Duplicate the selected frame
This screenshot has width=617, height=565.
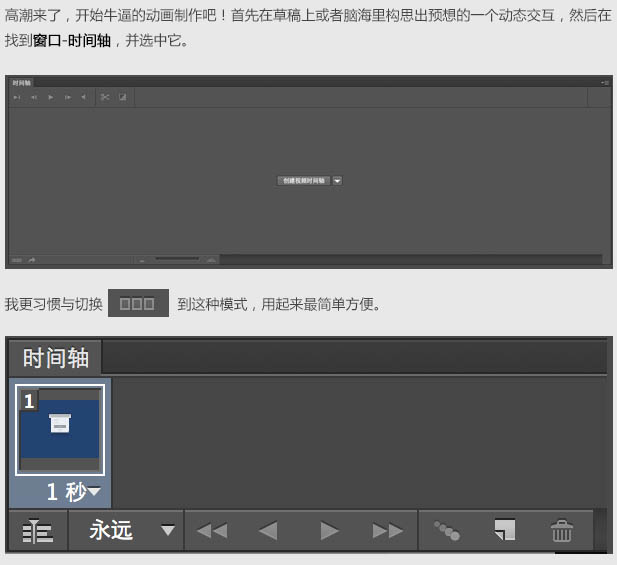point(504,530)
